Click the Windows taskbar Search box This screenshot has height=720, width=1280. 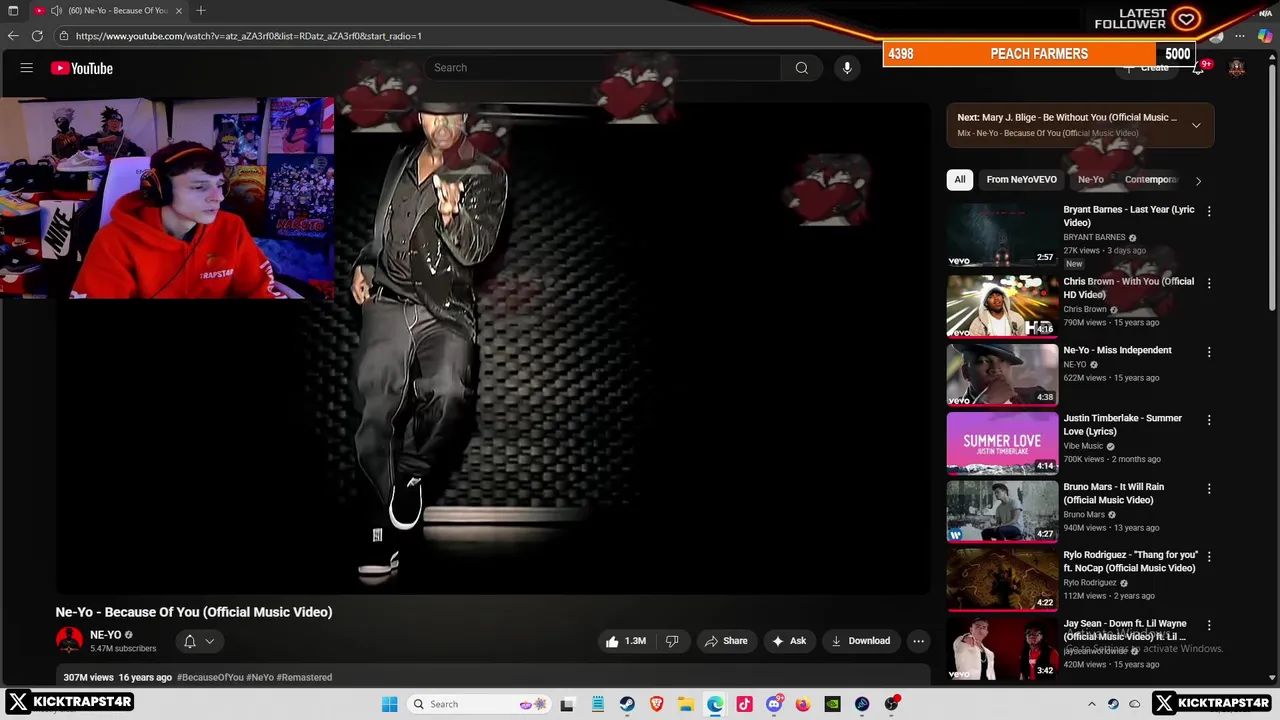(479, 704)
